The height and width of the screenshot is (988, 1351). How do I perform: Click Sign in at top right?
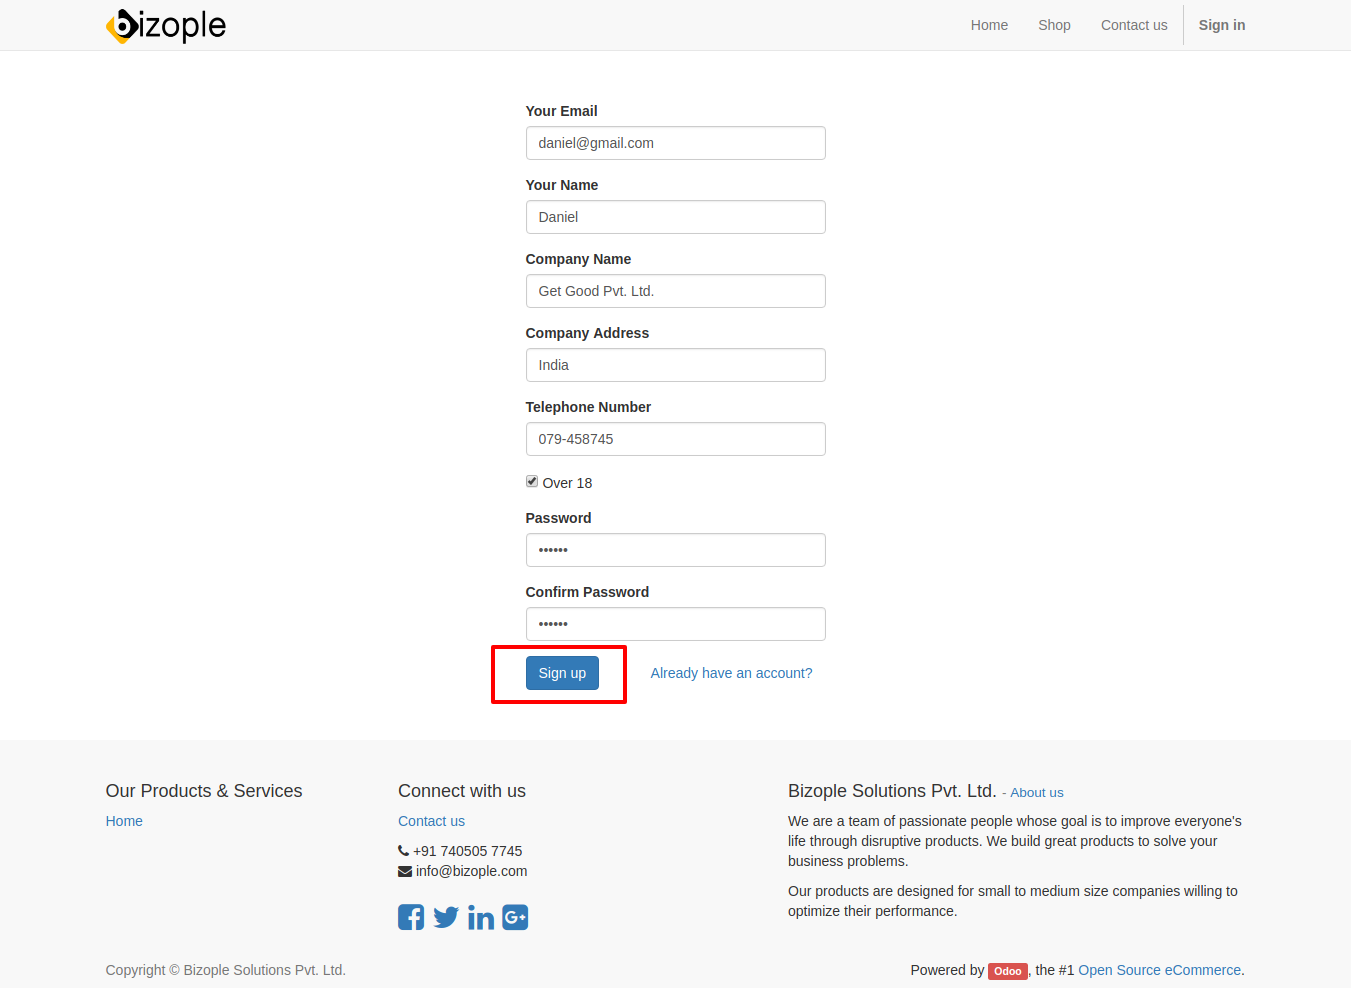tap(1222, 25)
